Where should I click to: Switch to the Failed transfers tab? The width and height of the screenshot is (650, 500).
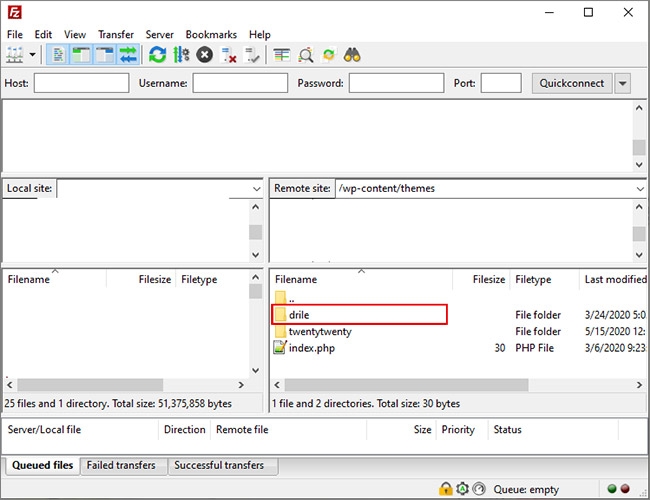[123, 466]
